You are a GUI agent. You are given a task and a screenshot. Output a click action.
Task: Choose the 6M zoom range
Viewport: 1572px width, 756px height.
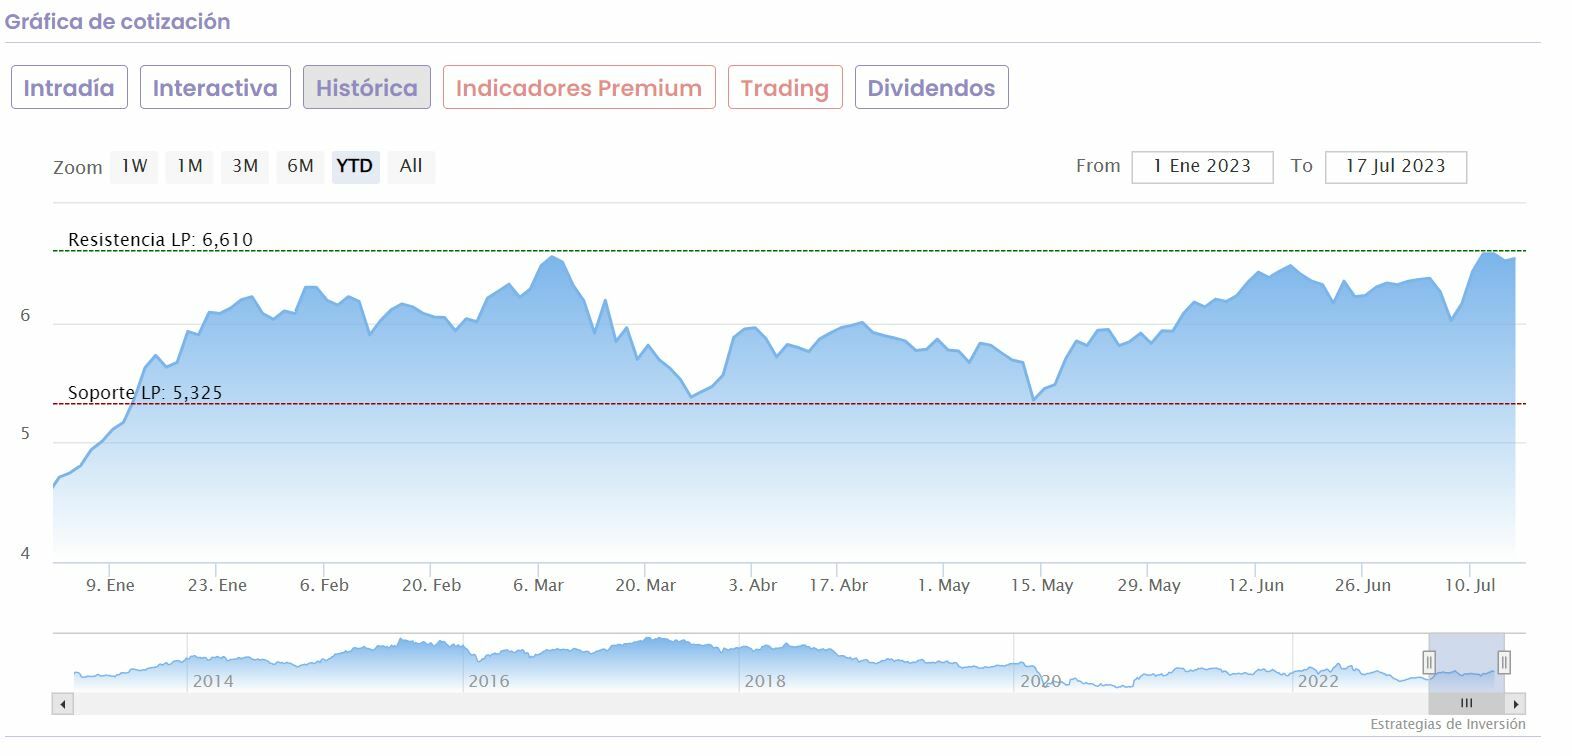[300, 166]
